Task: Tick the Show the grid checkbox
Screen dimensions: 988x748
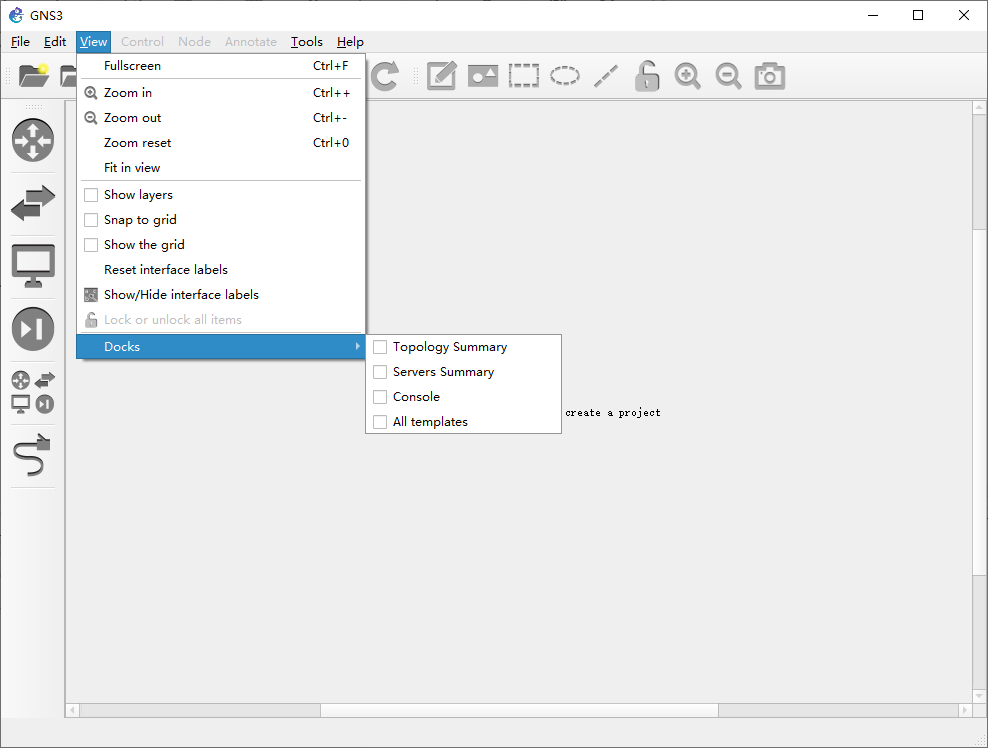Action: tap(91, 245)
